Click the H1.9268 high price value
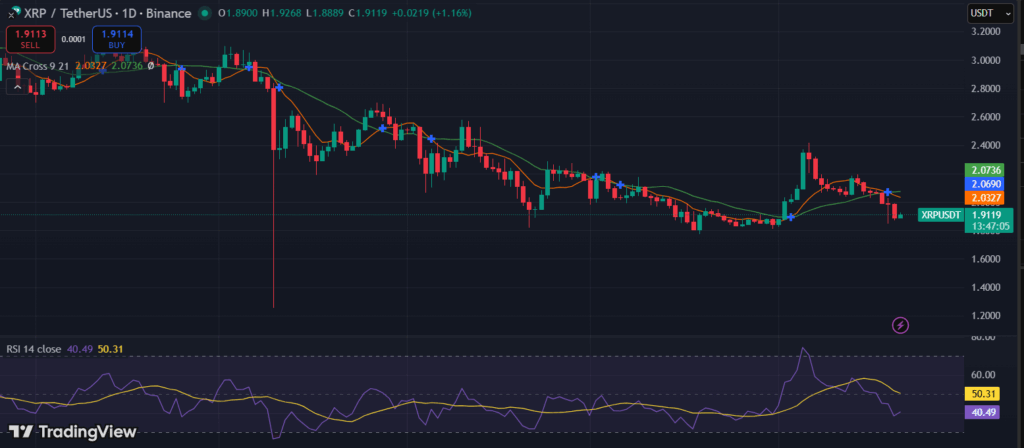Screen dimensions: 1024x448 click(x=283, y=13)
